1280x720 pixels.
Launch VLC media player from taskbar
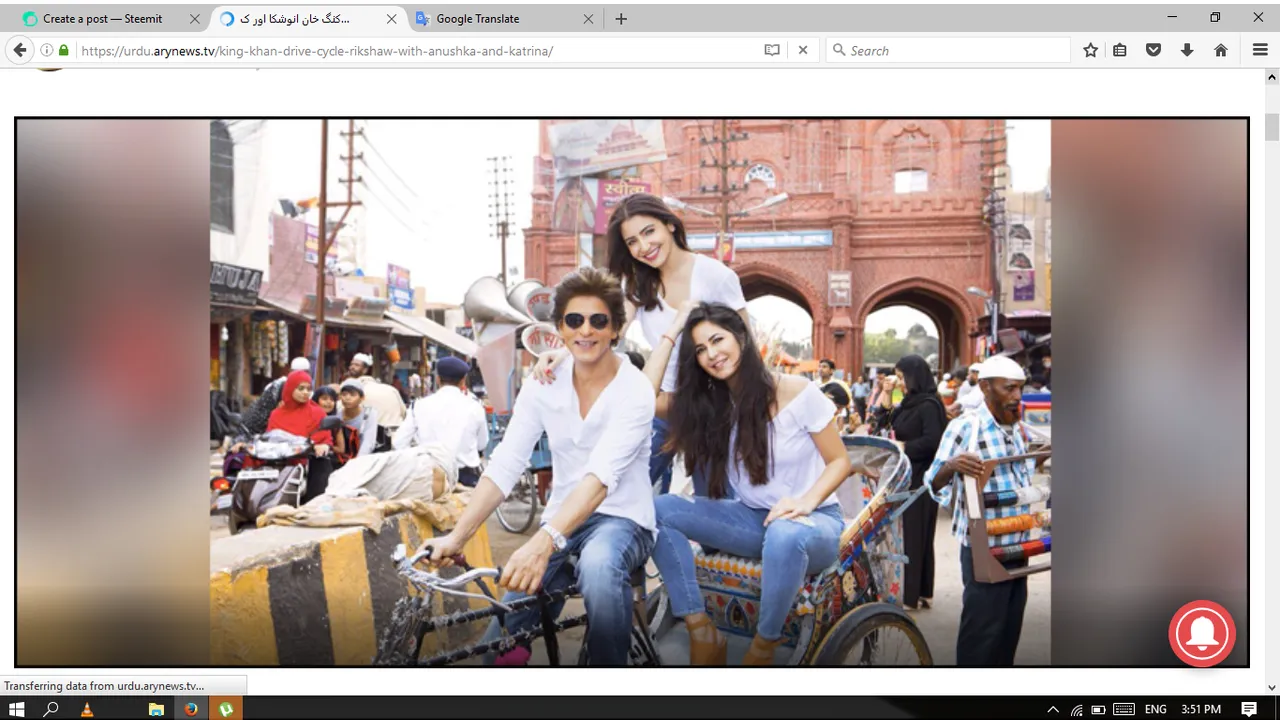pyautogui.click(x=87, y=709)
